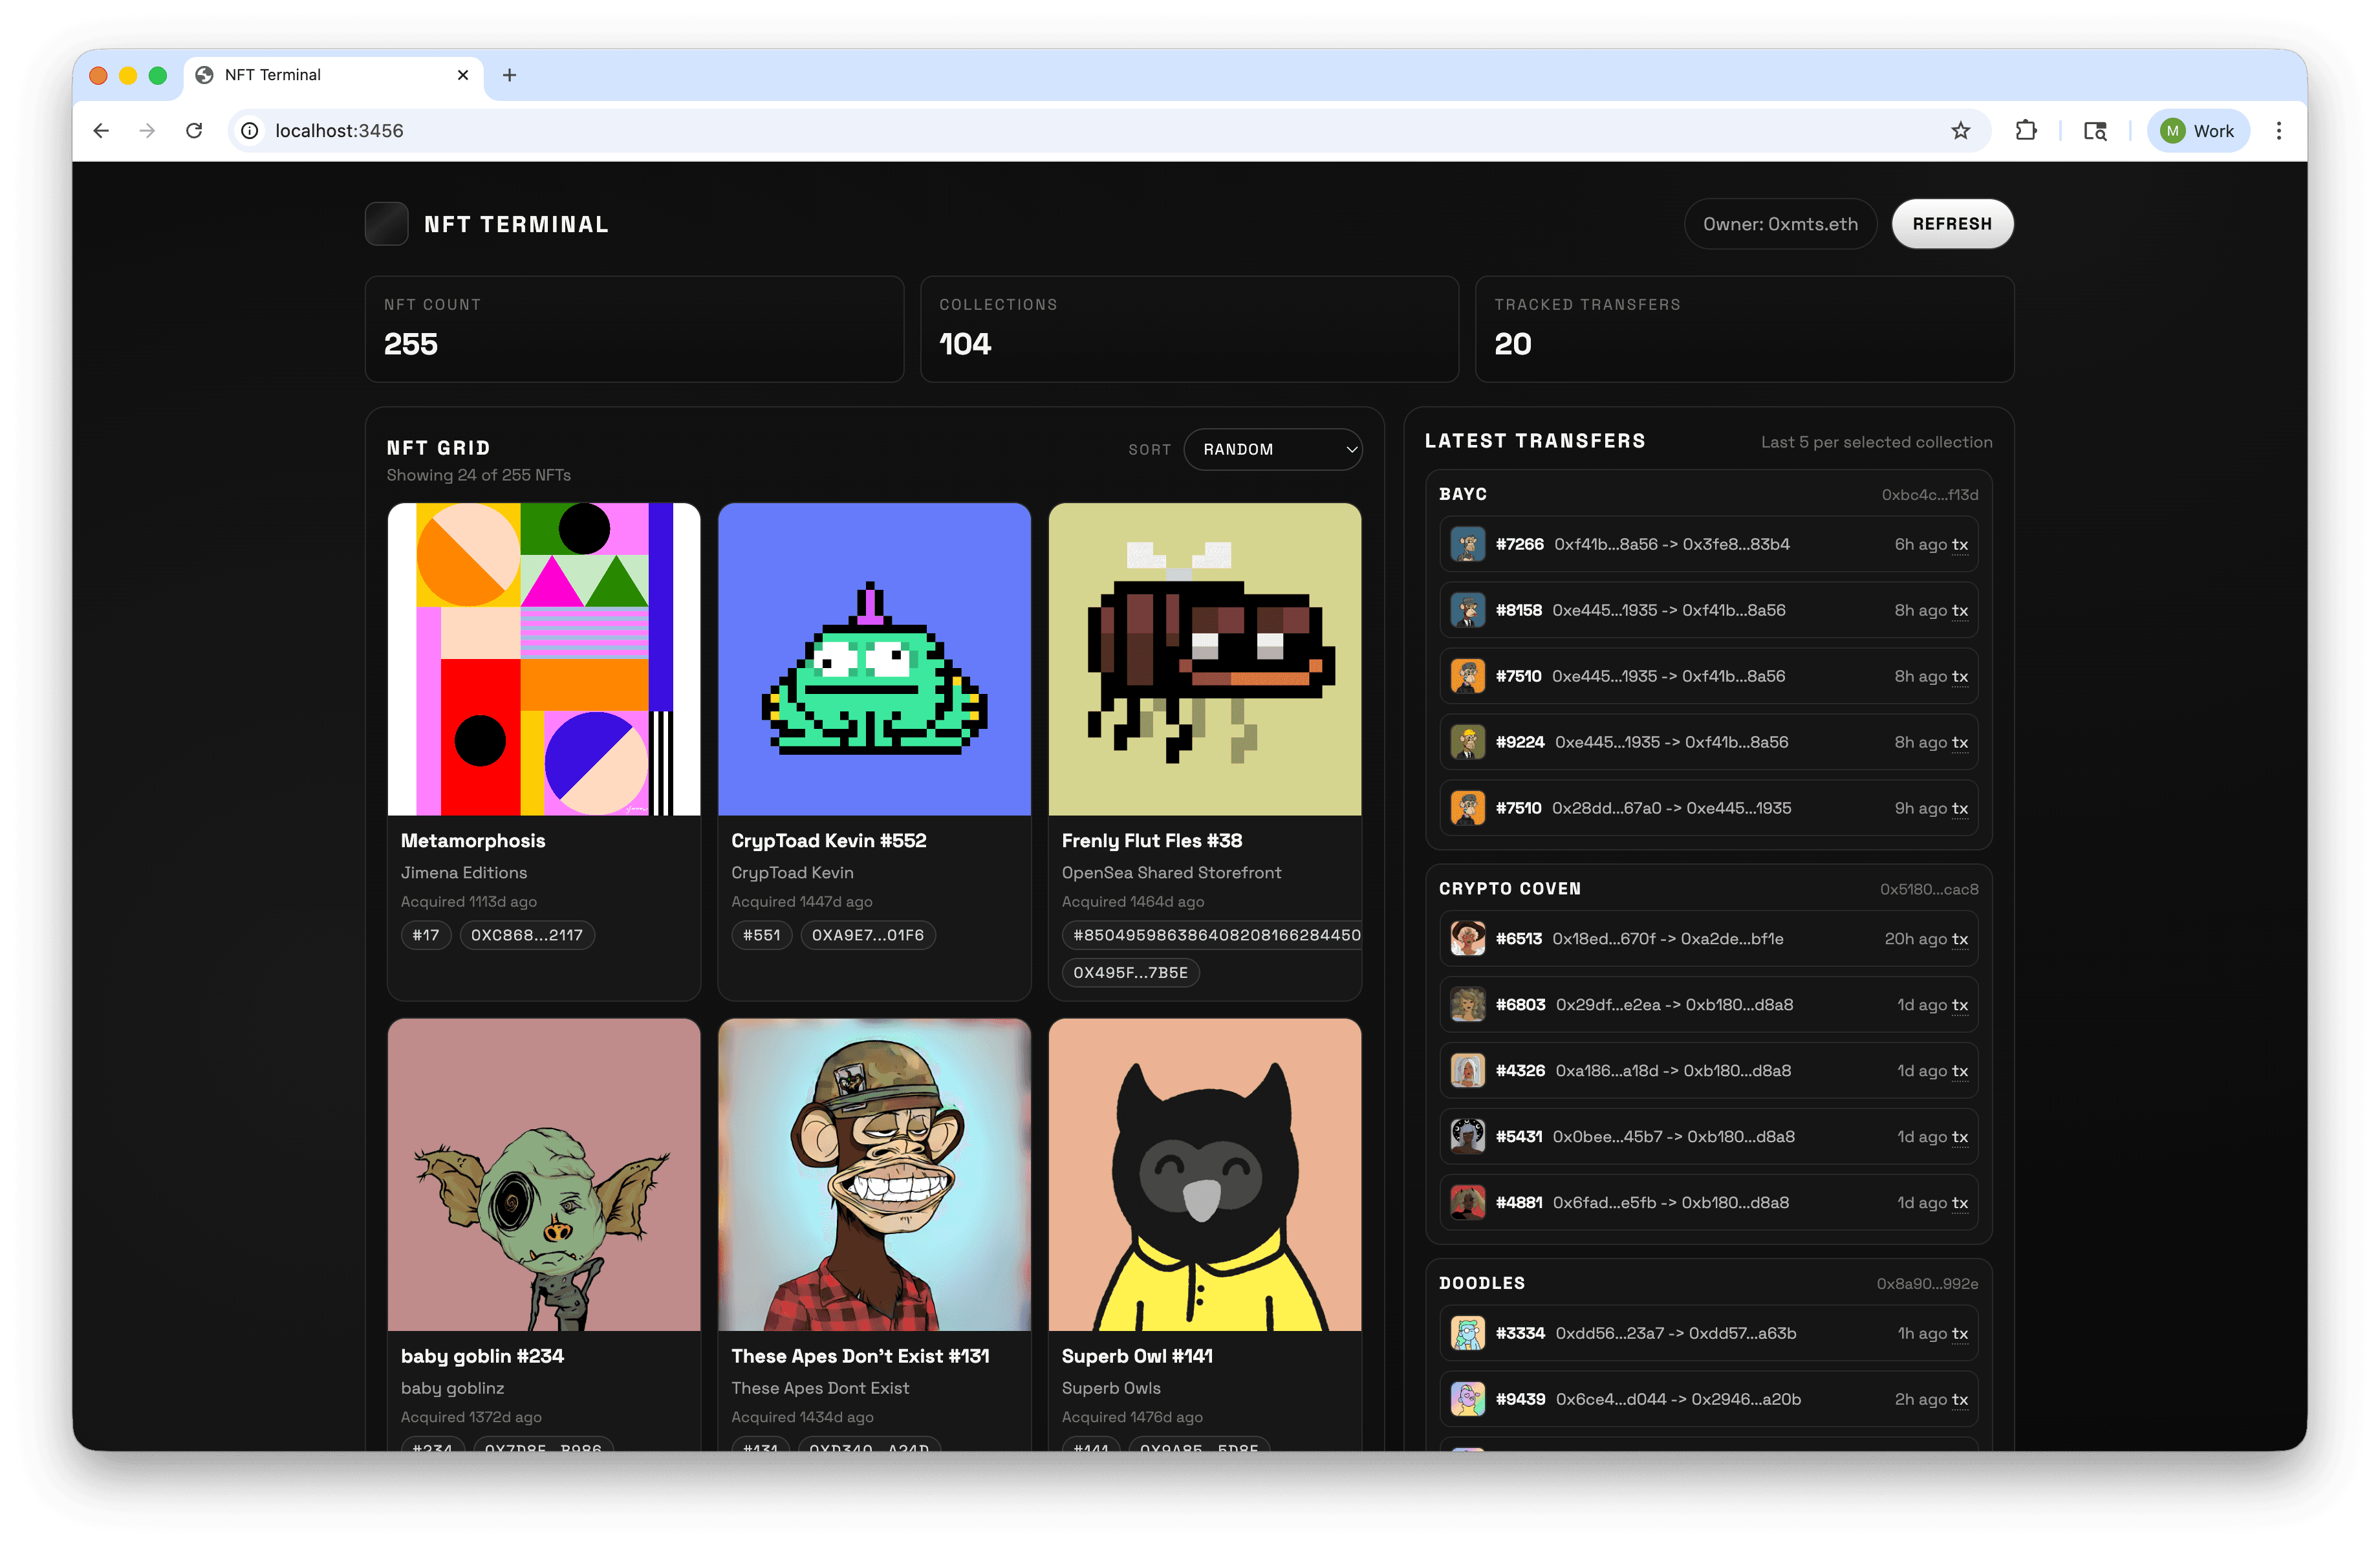Screen dimensions: 2380x1547
Task: Click the NFT Terminal logo icon
Action: coord(386,224)
